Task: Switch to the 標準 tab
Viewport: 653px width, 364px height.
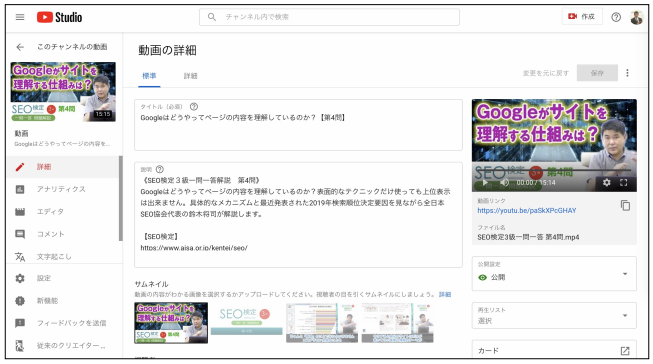Action: click(x=149, y=76)
